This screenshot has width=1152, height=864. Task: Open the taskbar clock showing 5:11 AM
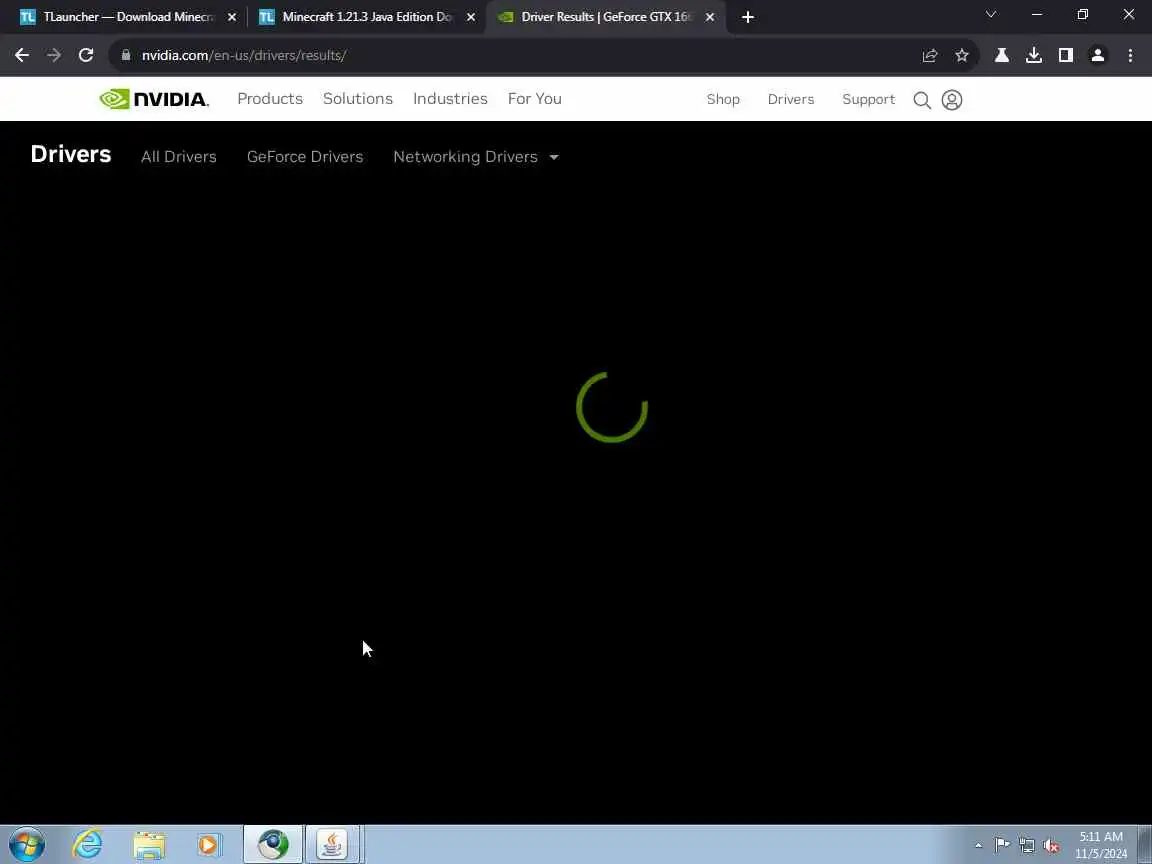[1101, 845]
